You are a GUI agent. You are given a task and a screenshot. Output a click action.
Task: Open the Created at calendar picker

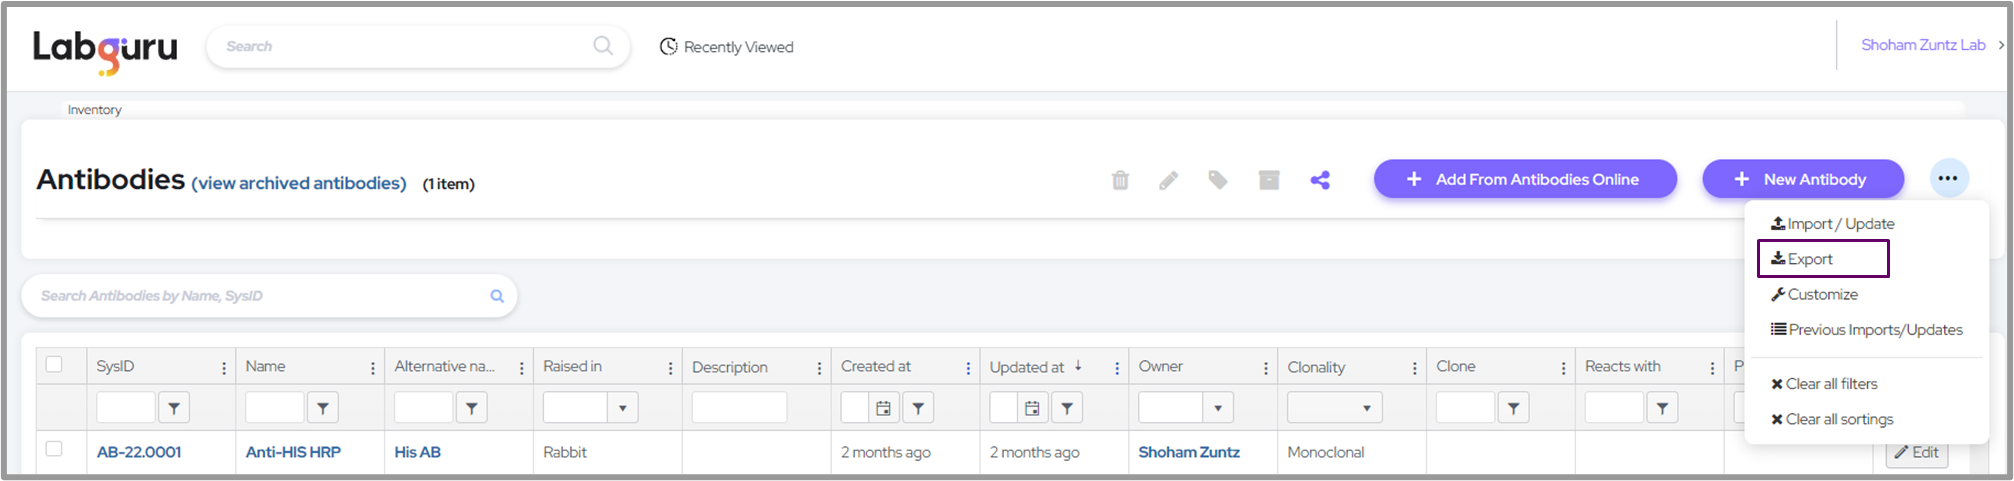click(x=883, y=408)
